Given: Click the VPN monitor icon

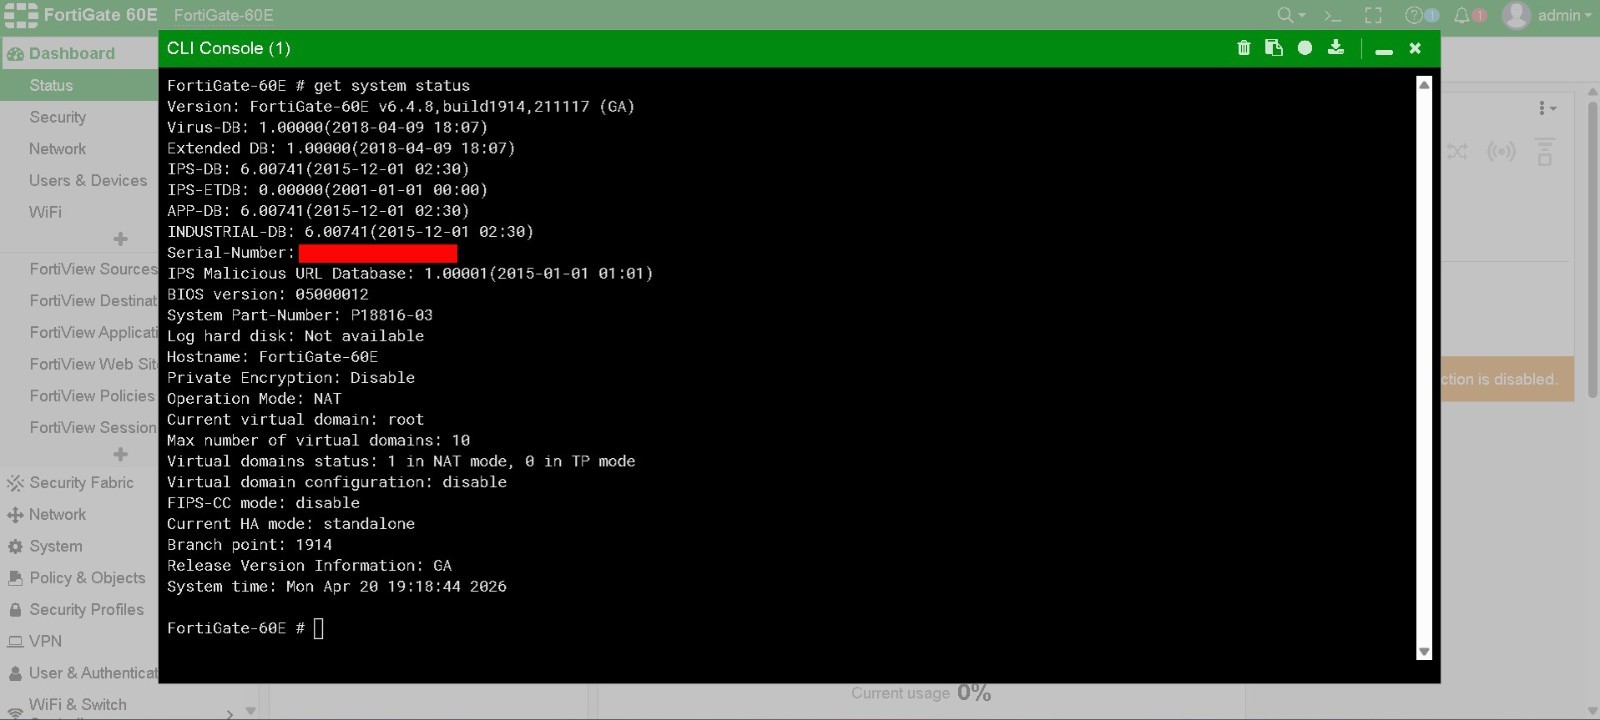Looking at the screenshot, I should [15, 642].
